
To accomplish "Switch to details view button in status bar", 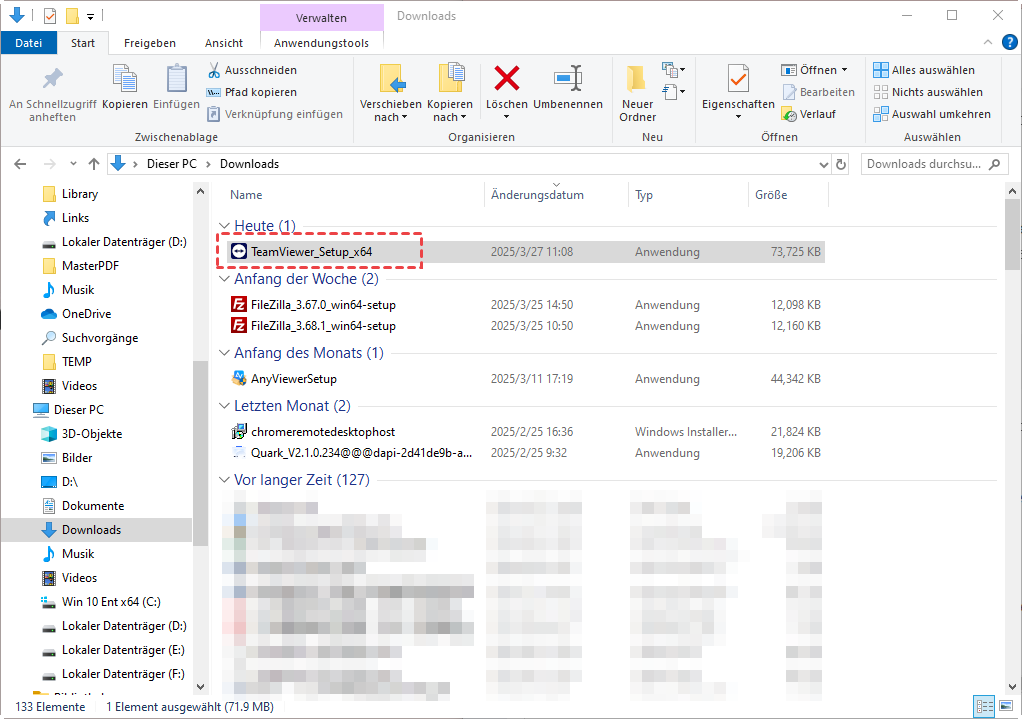I will (982, 706).
